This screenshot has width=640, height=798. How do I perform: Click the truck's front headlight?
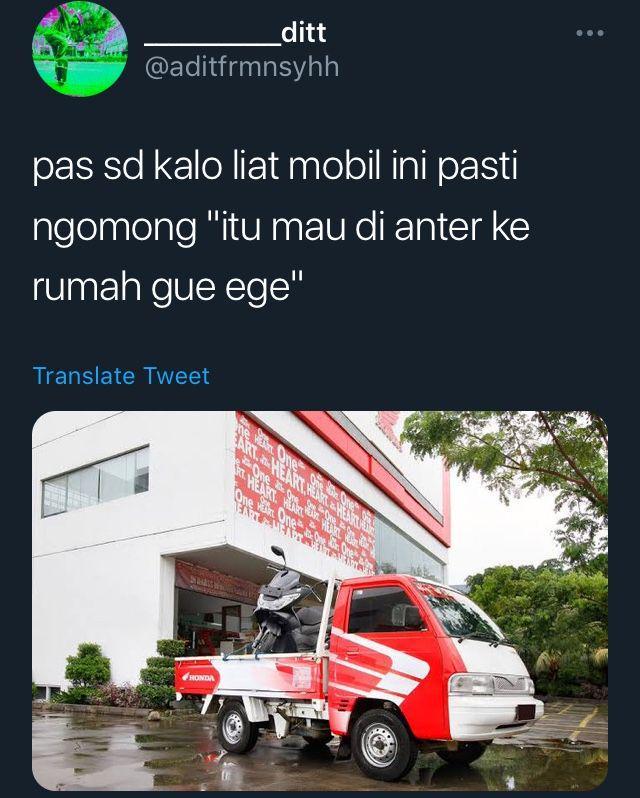[x=471, y=684]
